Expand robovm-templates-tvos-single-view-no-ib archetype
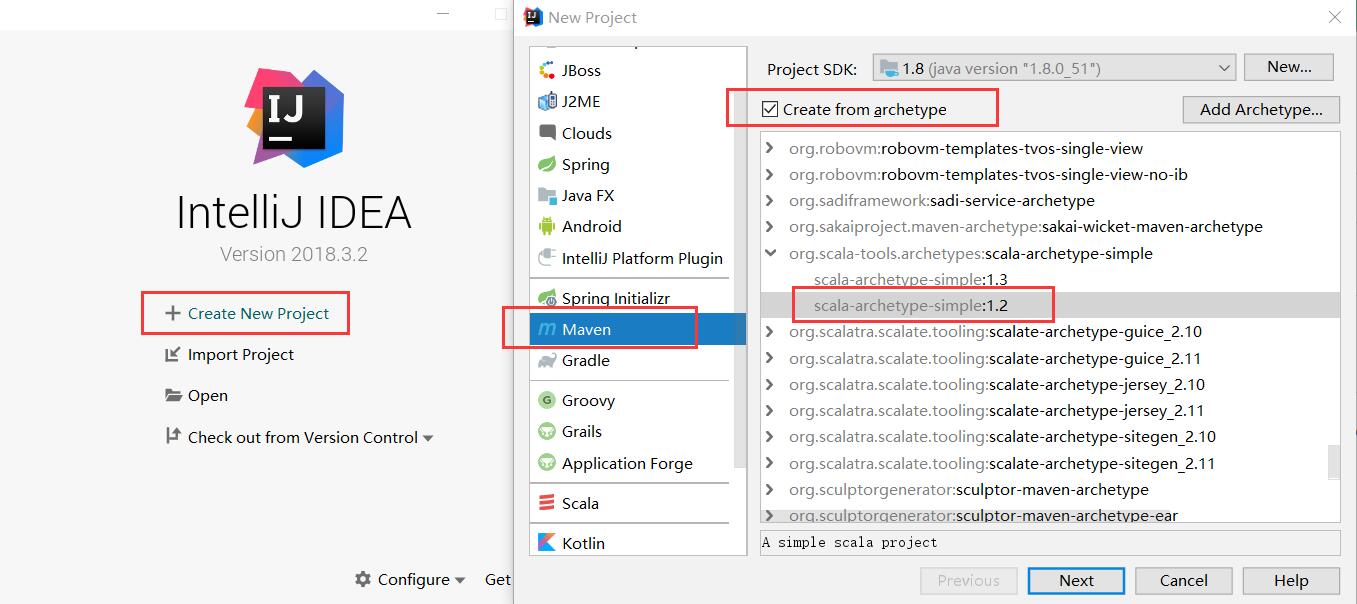The image size is (1357, 604). (x=770, y=174)
